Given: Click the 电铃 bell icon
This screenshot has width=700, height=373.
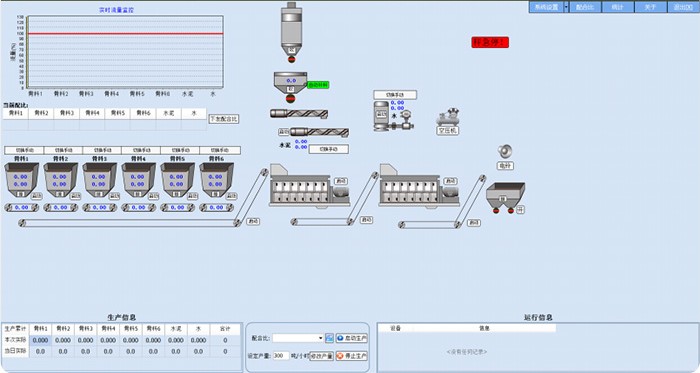Looking at the screenshot, I should [505, 152].
